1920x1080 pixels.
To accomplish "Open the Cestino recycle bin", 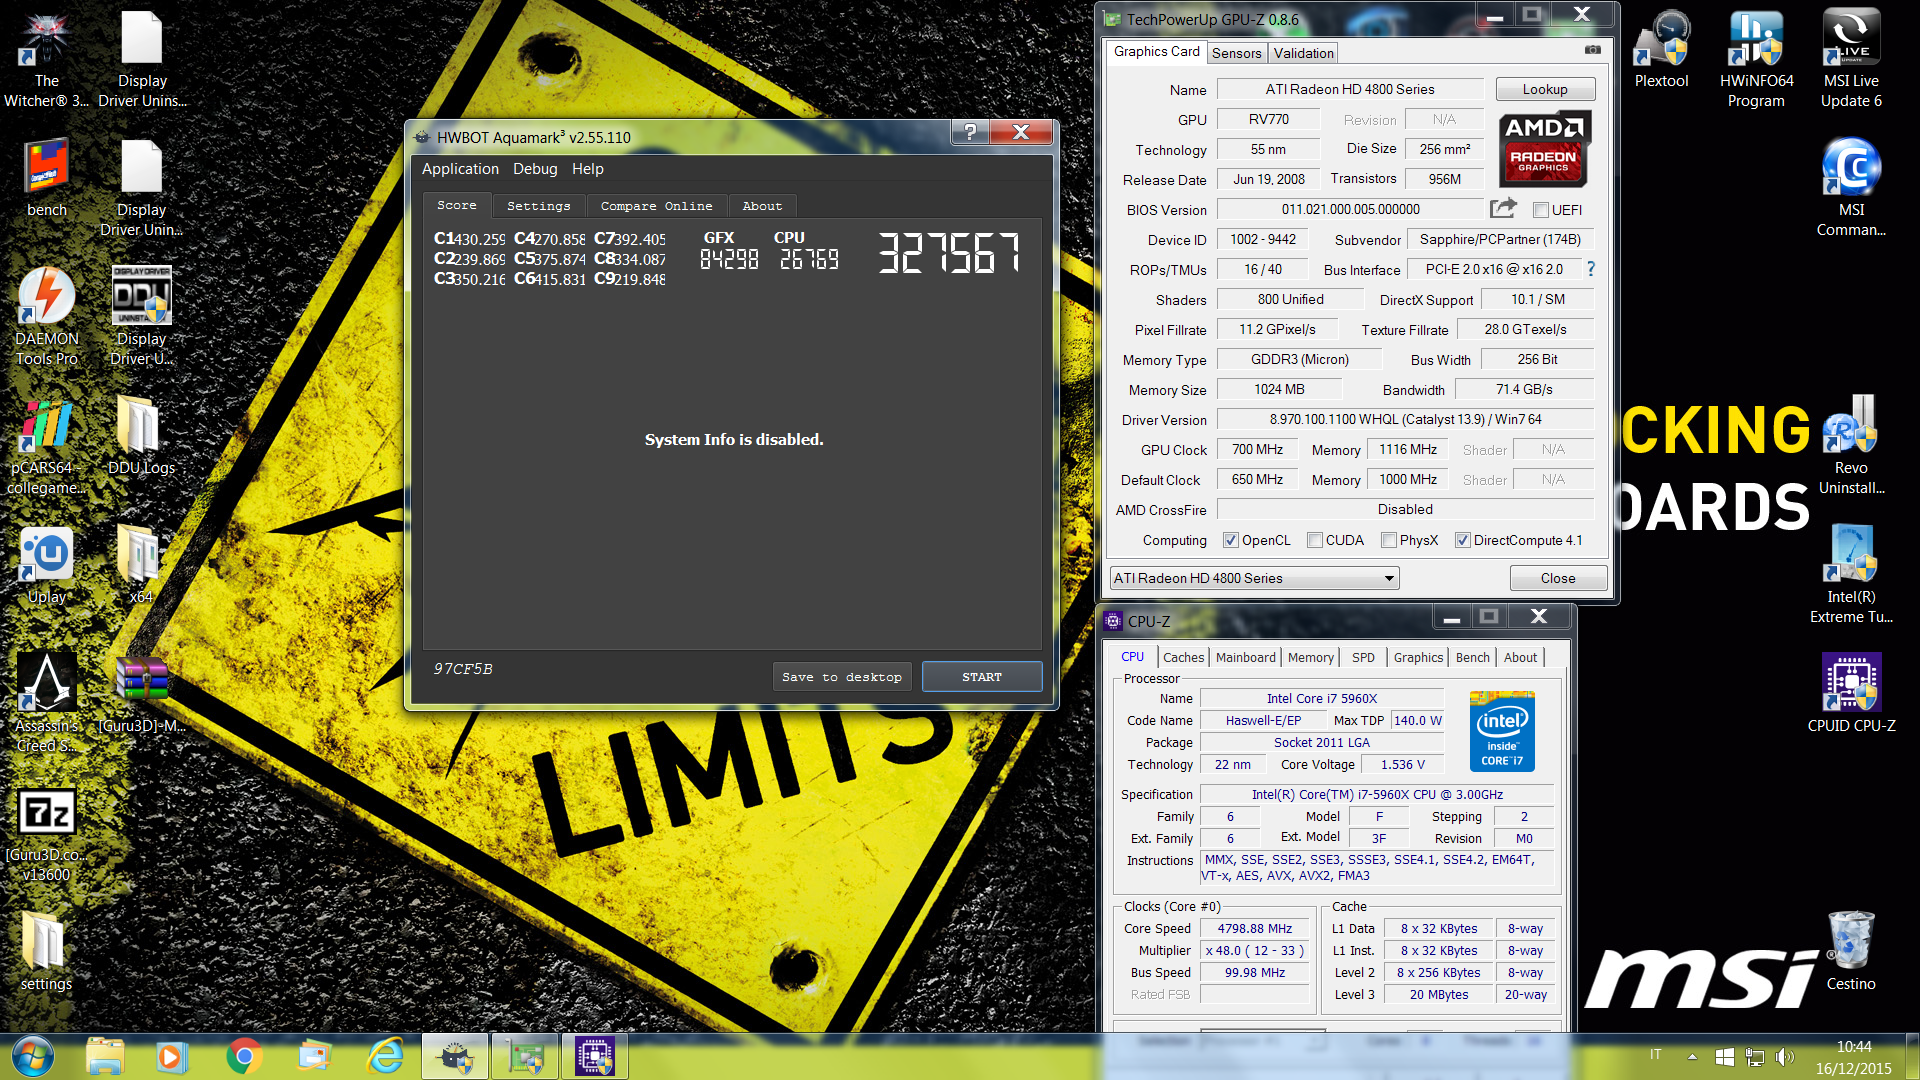I will [1851, 950].
